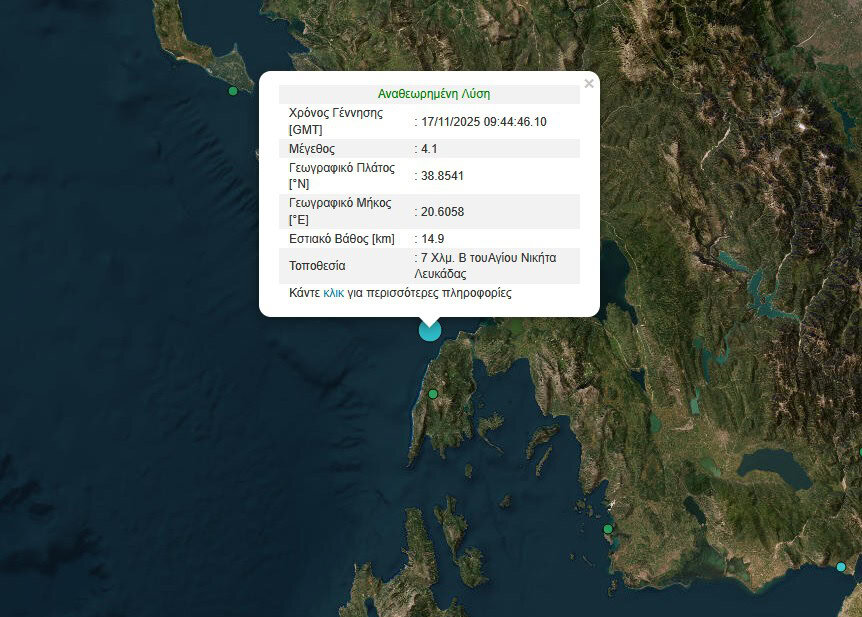Select the small cyan marker at bottom-right coast
The image size is (862, 617).
coord(841,567)
